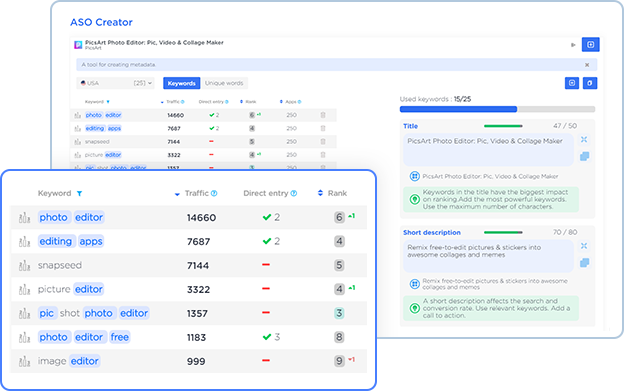Click Direct entry help icon in the enlarged panel
The image size is (624, 391).
click(294, 193)
